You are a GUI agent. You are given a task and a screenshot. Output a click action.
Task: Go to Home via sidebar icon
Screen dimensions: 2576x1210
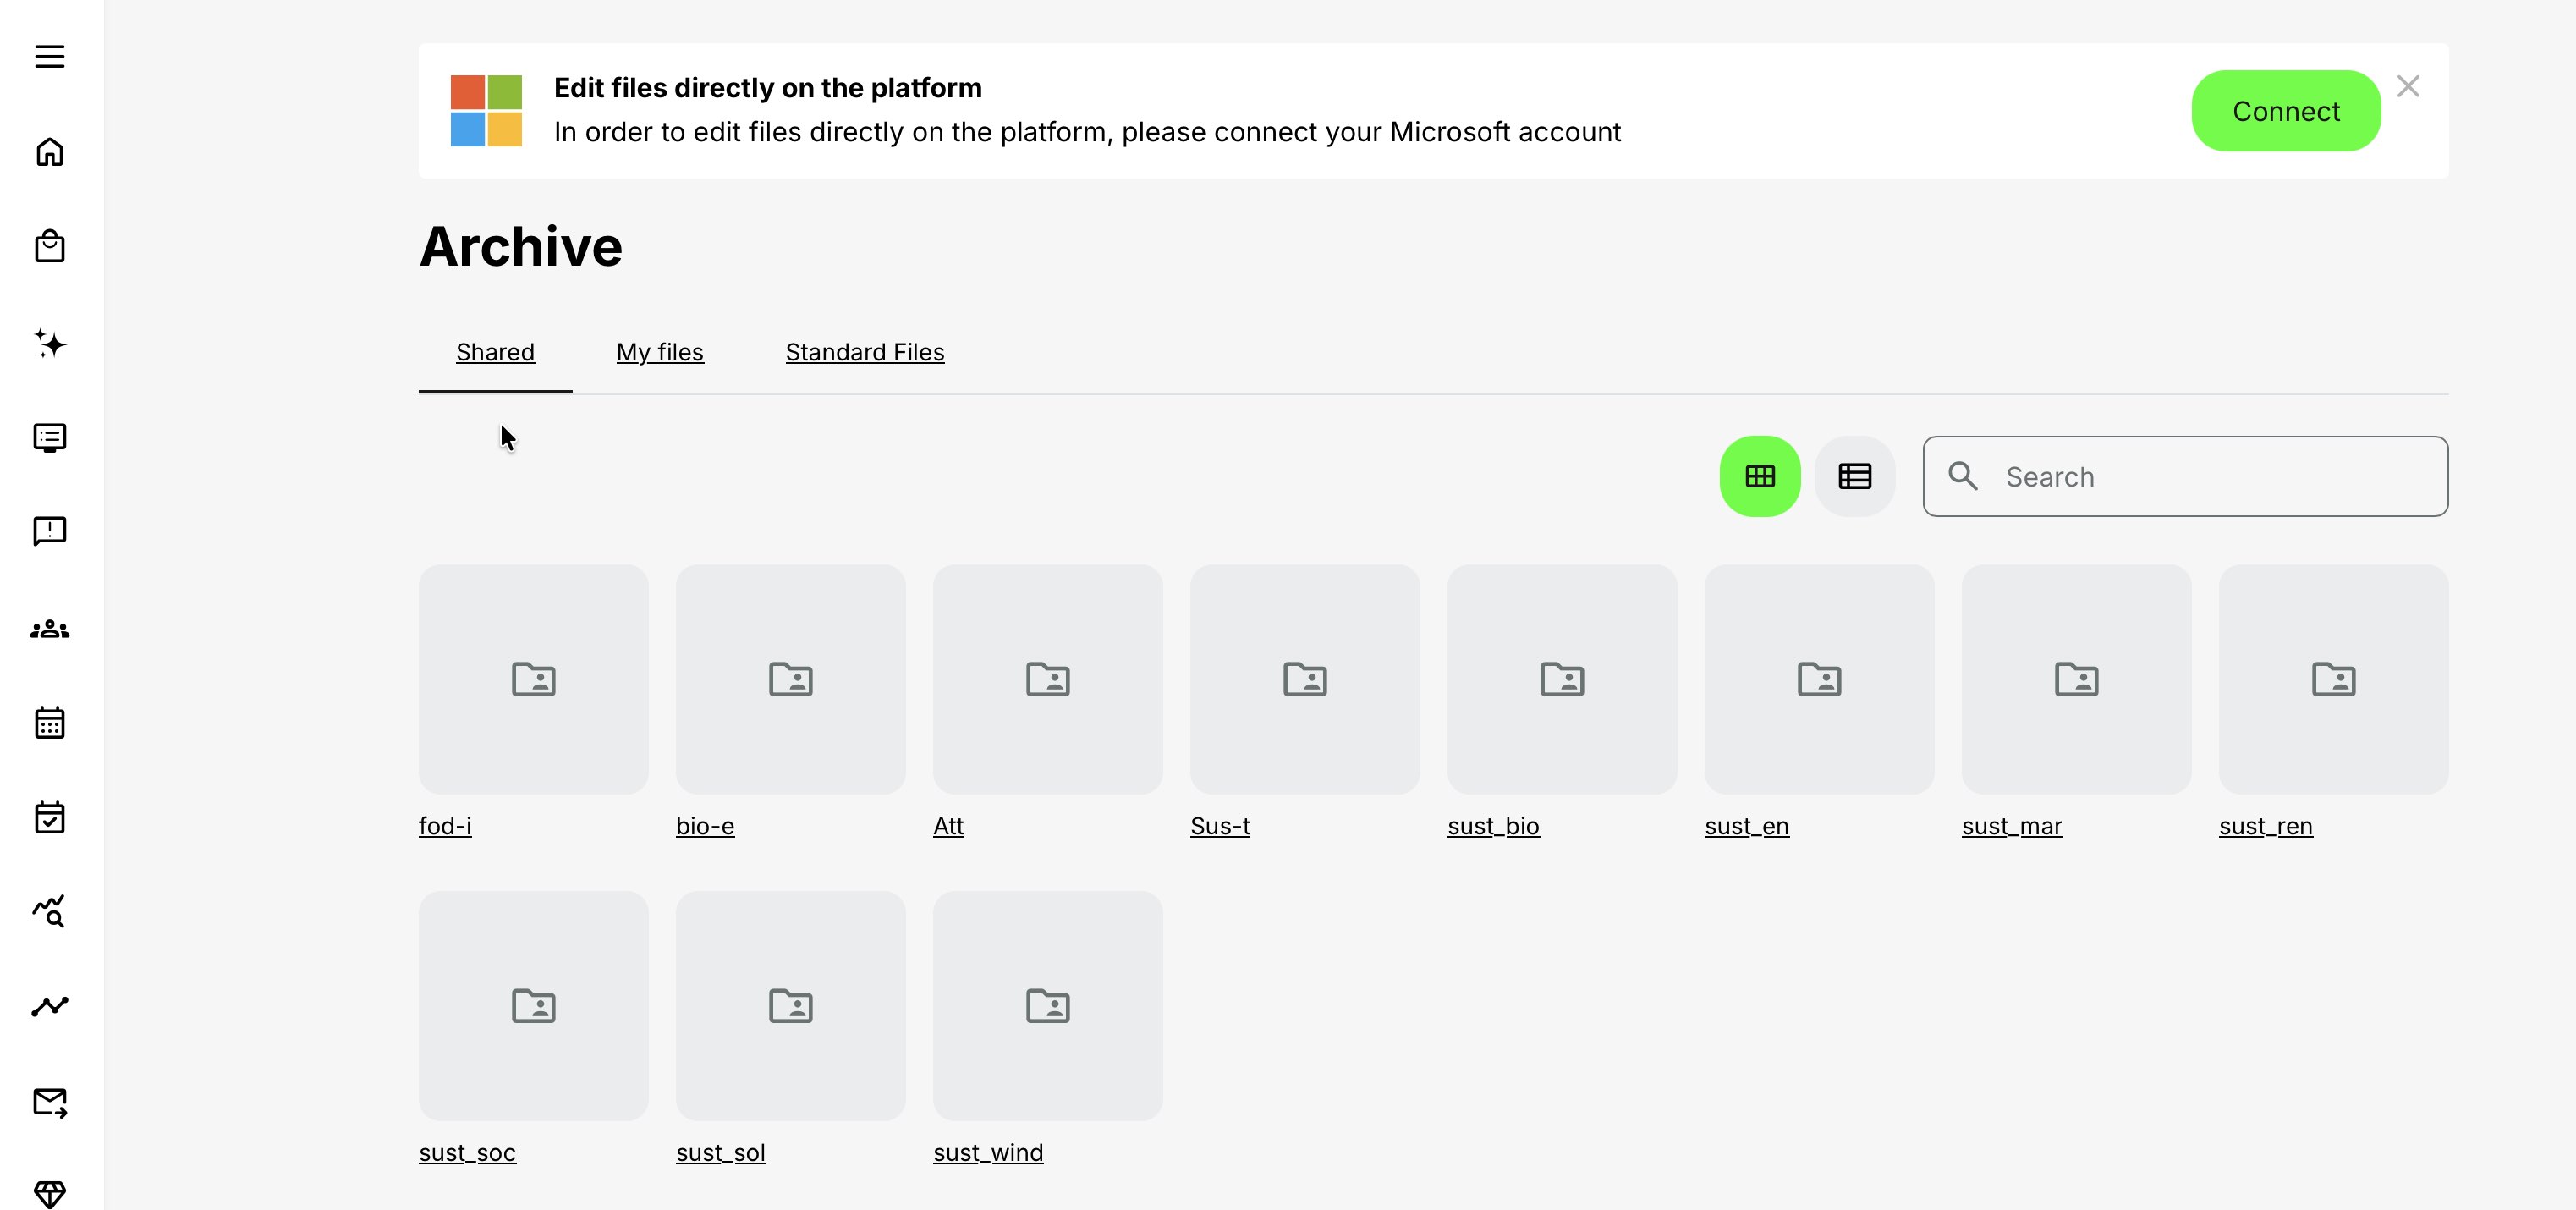pyautogui.click(x=50, y=152)
